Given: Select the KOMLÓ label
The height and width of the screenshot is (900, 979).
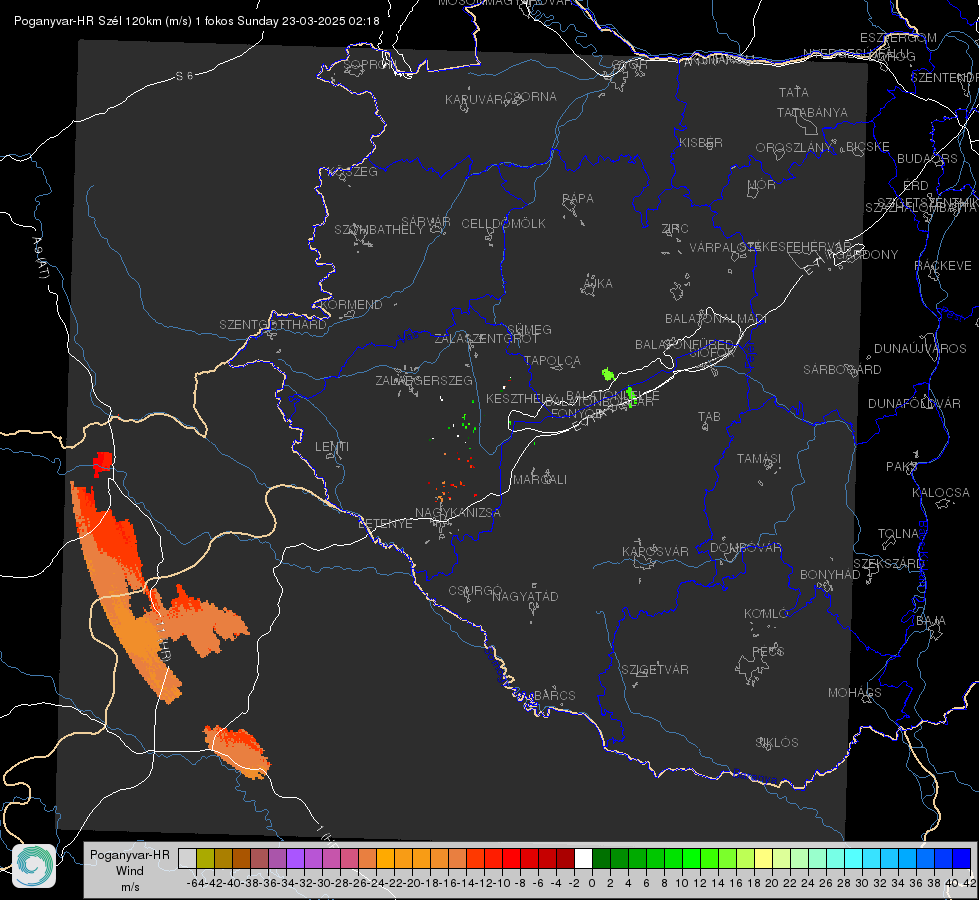Looking at the screenshot, I should click(766, 614).
